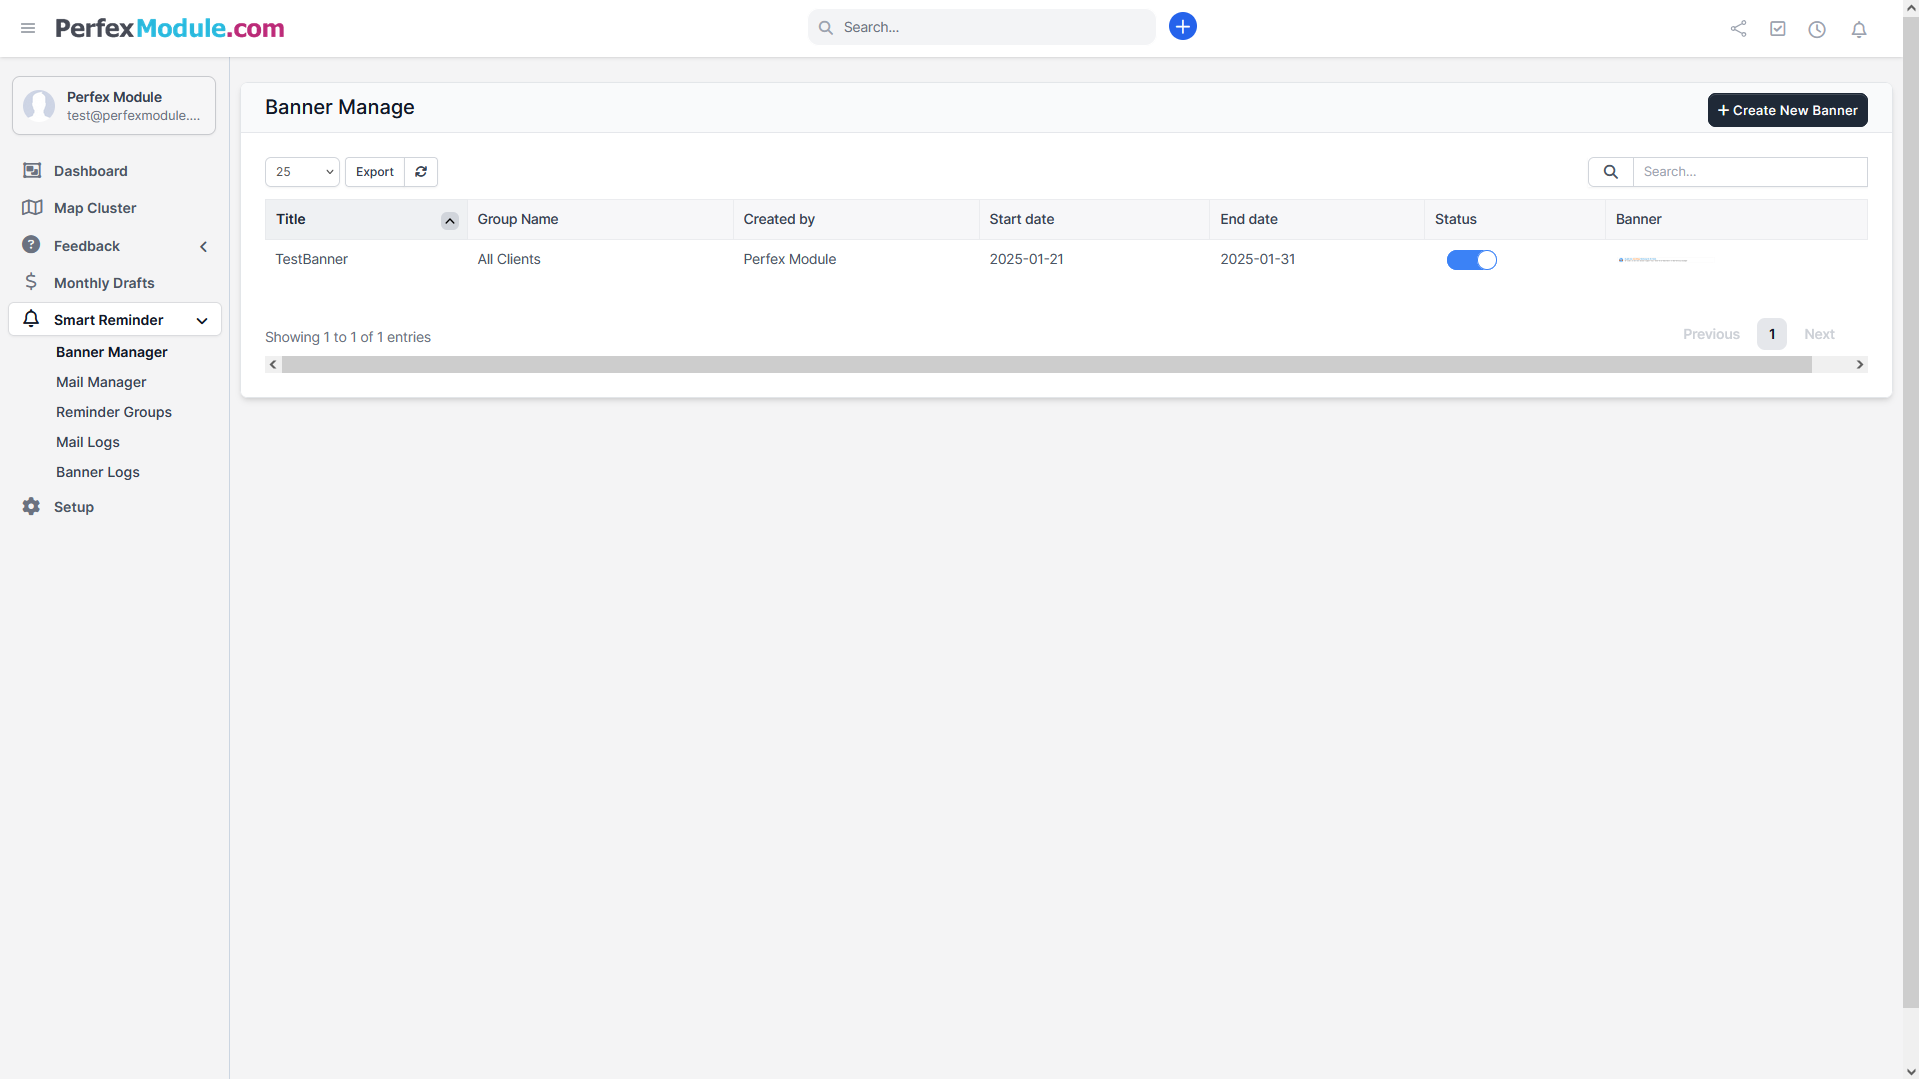Open the timesheet clock icon
This screenshot has width=1919, height=1079.
tap(1817, 29)
